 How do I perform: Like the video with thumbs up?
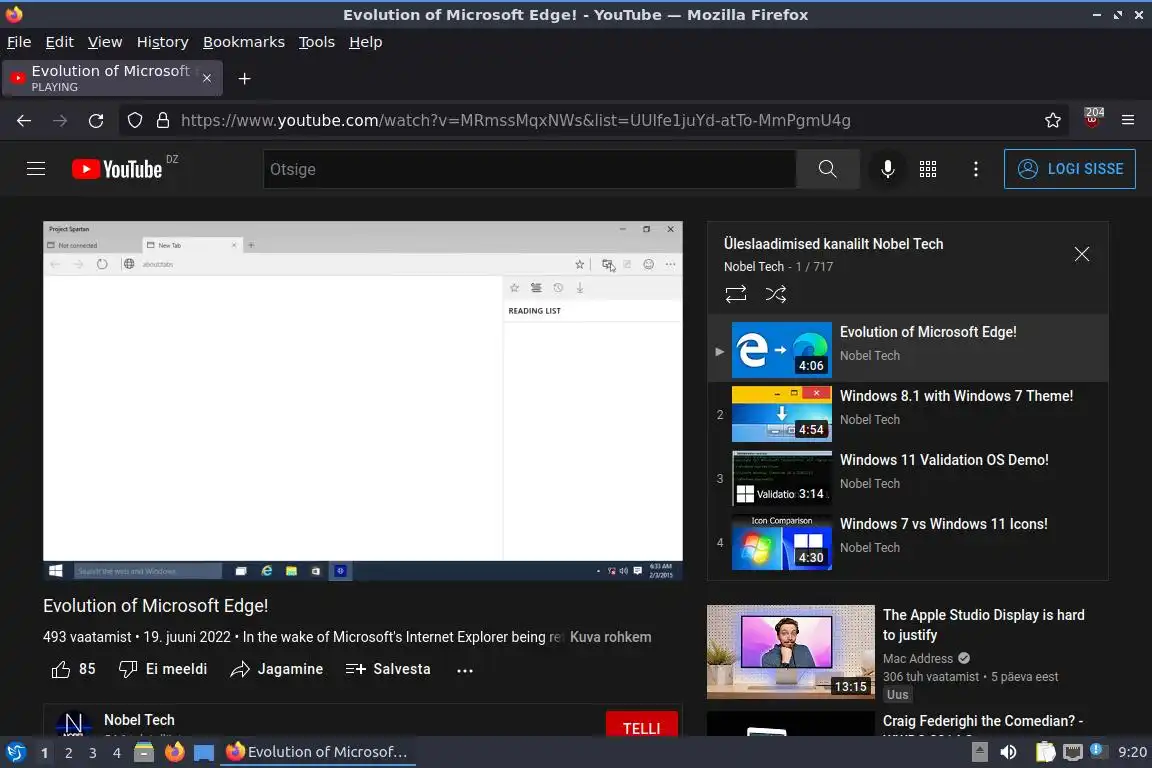click(x=73, y=669)
